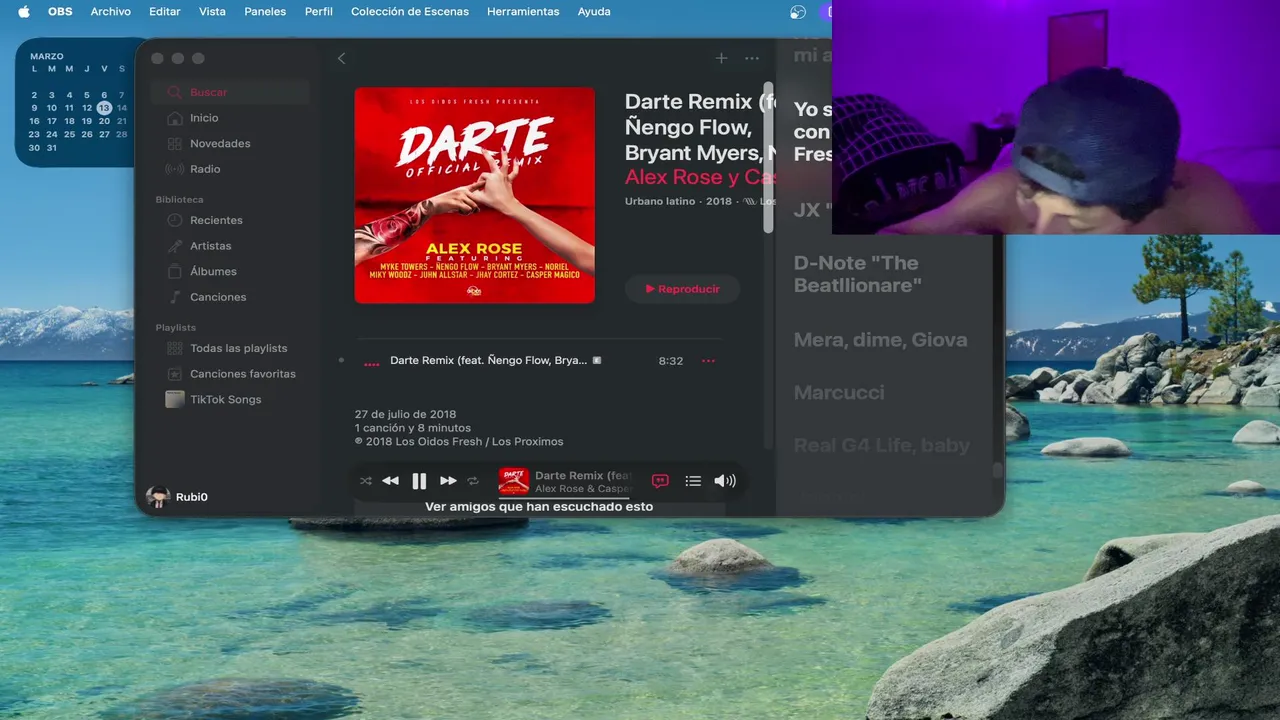This screenshot has width=1280, height=720.
Task: Open the Vista menu
Action: (212, 12)
